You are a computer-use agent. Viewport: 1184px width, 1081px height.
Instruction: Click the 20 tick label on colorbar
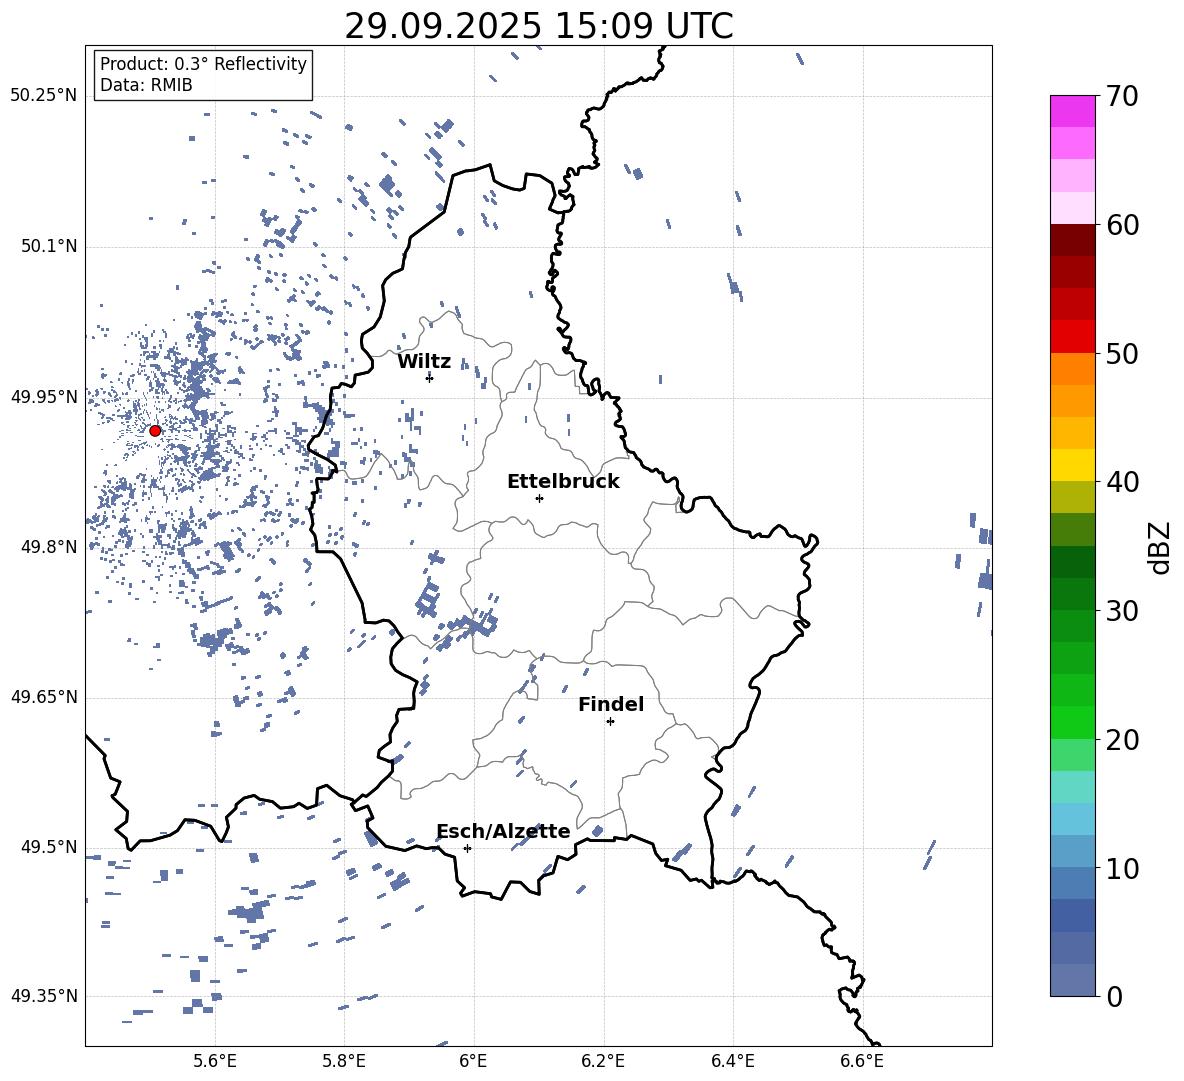pos(1122,740)
